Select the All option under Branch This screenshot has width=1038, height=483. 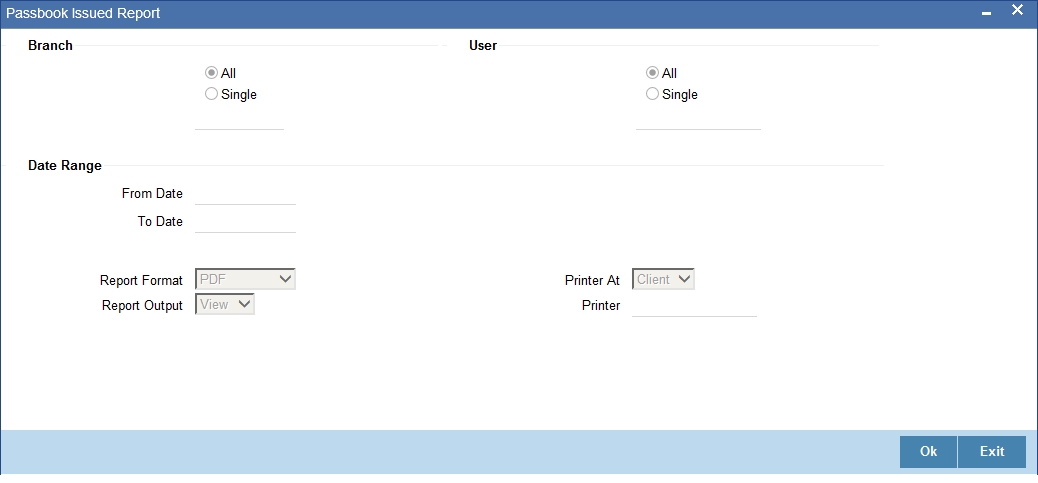(x=211, y=73)
